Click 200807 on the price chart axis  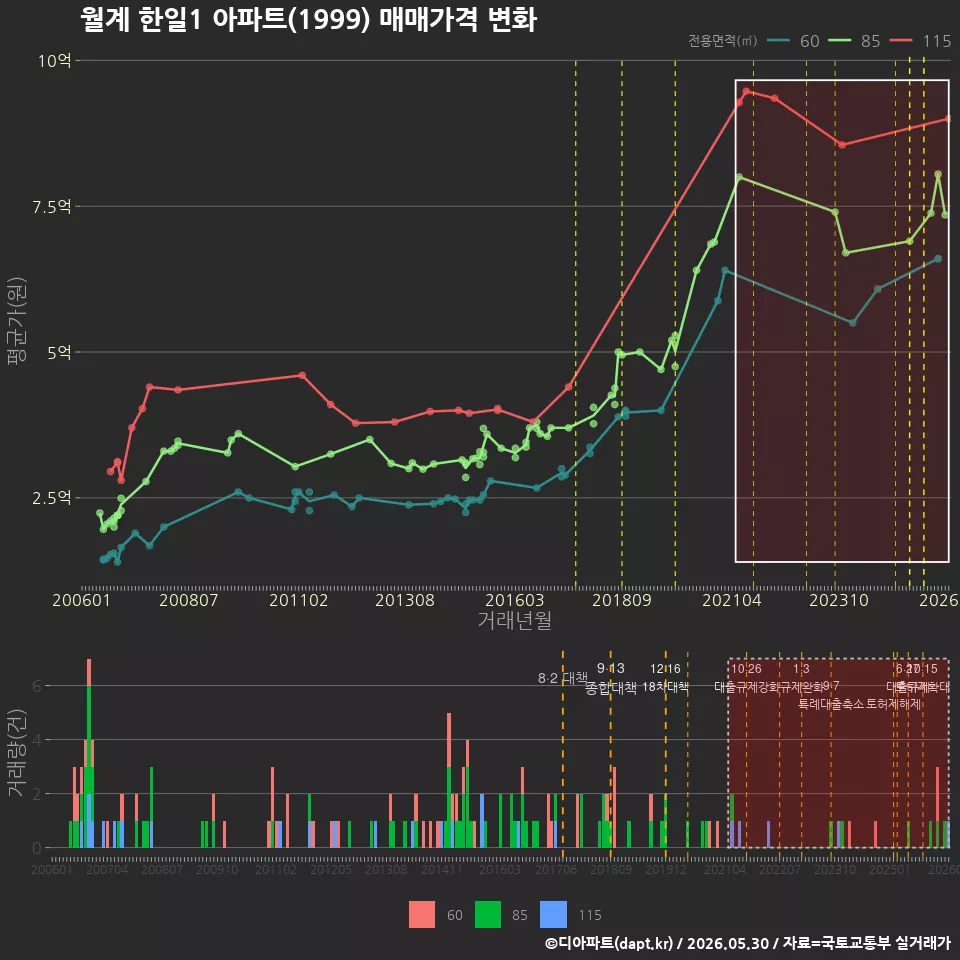pos(189,600)
